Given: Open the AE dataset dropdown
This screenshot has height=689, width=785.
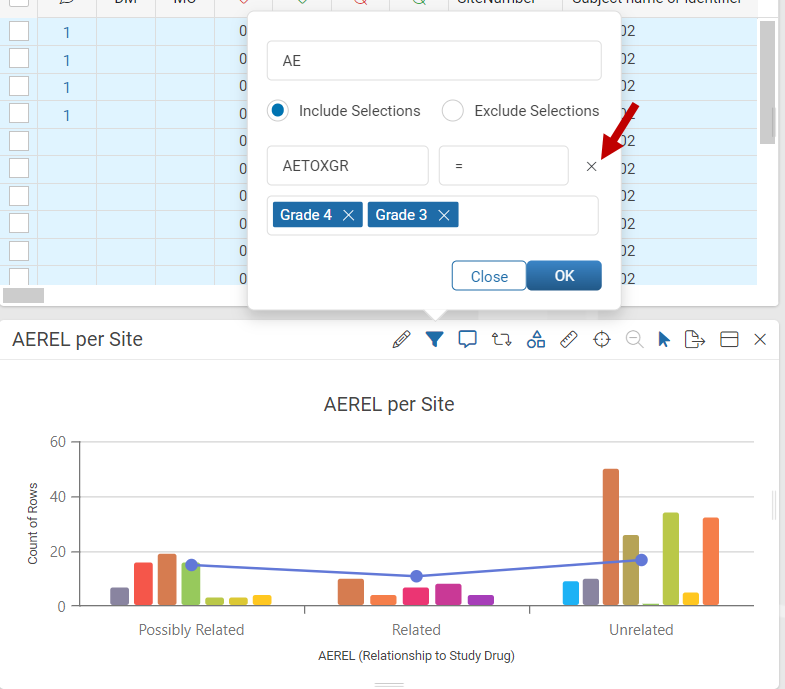Looking at the screenshot, I should (434, 61).
